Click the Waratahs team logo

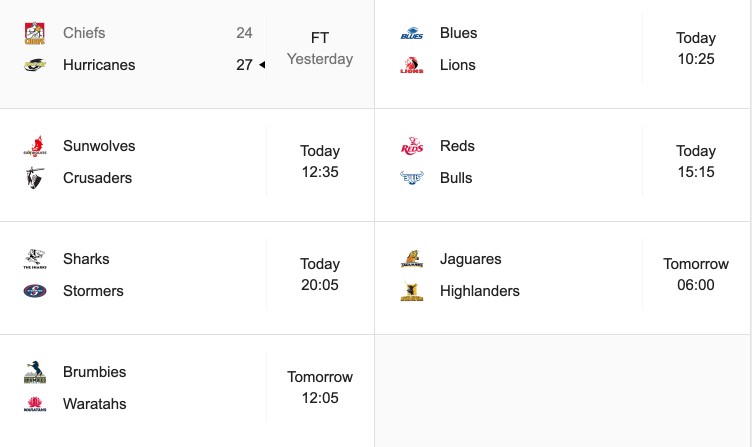tap(35, 404)
